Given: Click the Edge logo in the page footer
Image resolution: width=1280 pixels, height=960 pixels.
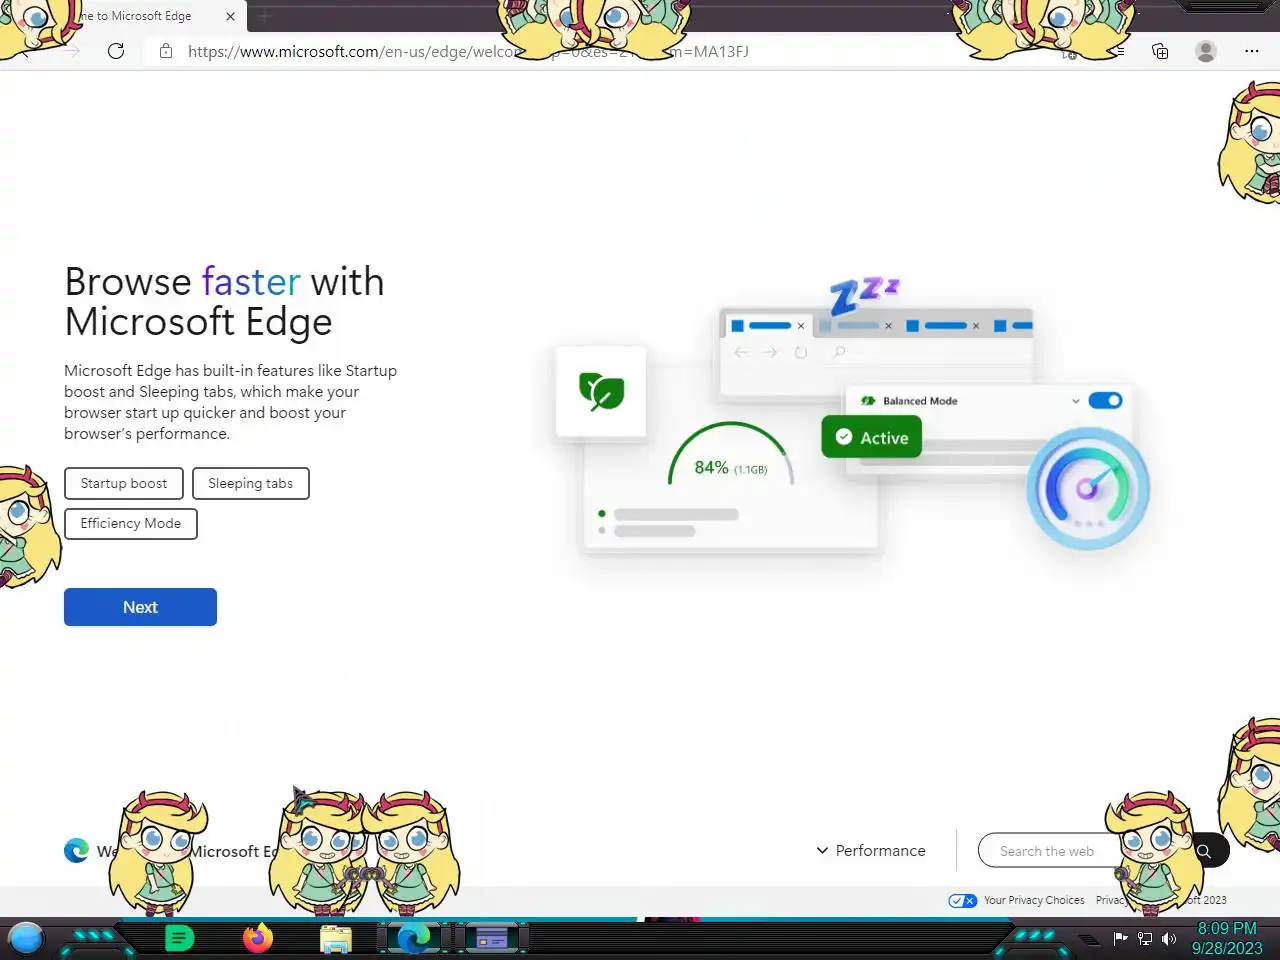Looking at the screenshot, I should click(76, 850).
